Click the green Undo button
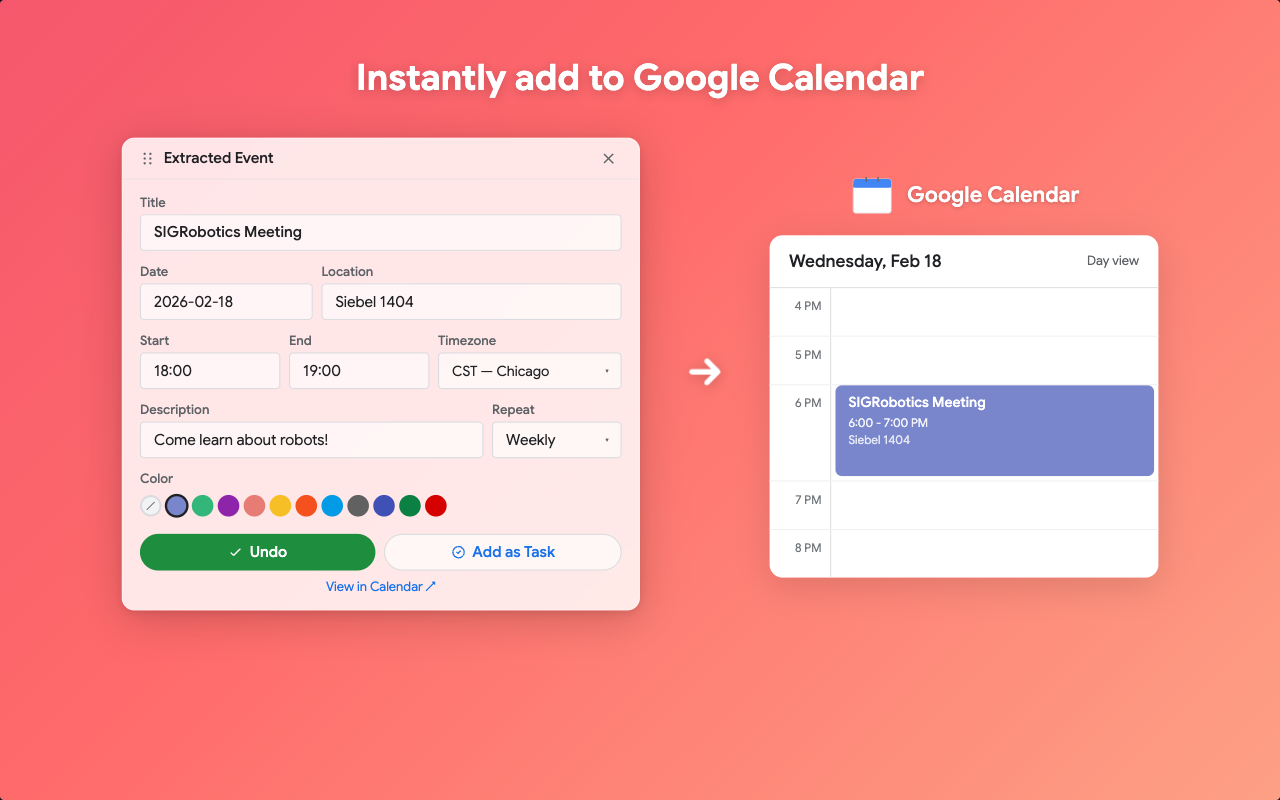1280x800 pixels. click(x=258, y=552)
